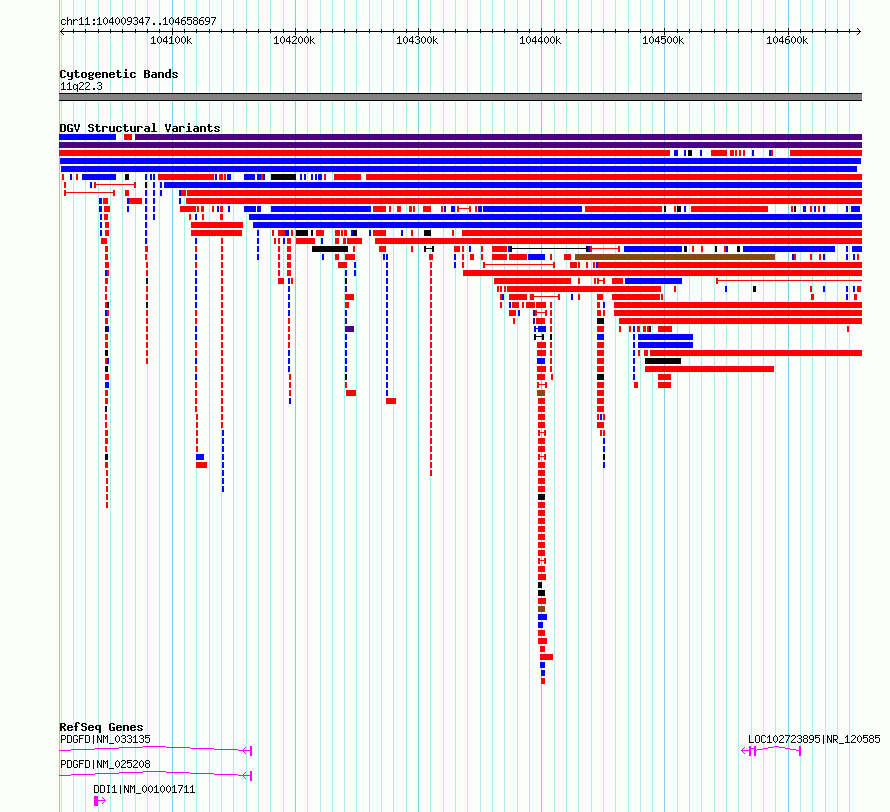Click the long brown variant bar in DGV track
This screenshot has height=812, width=890.
coord(675,257)
